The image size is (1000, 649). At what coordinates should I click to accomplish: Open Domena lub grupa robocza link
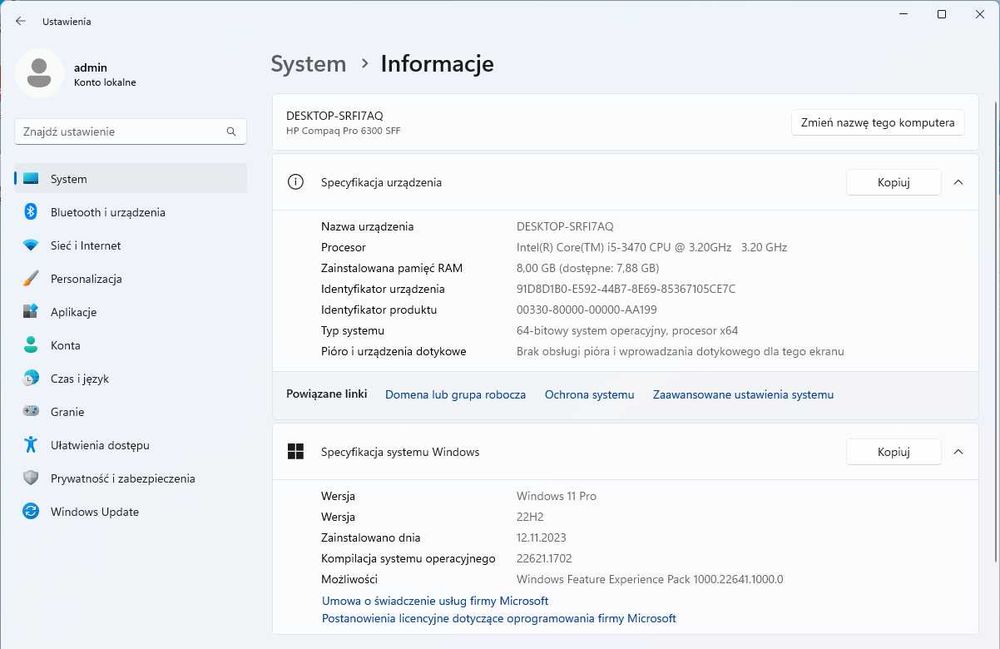[x=455, y=395]
